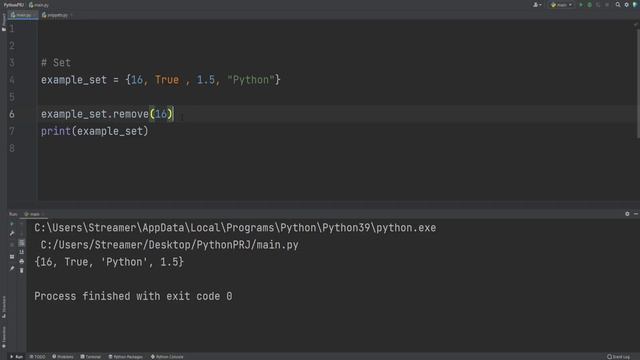640x360 pixels.
Task: Click the Run button in top toolbar
Action: pos(581,5)
